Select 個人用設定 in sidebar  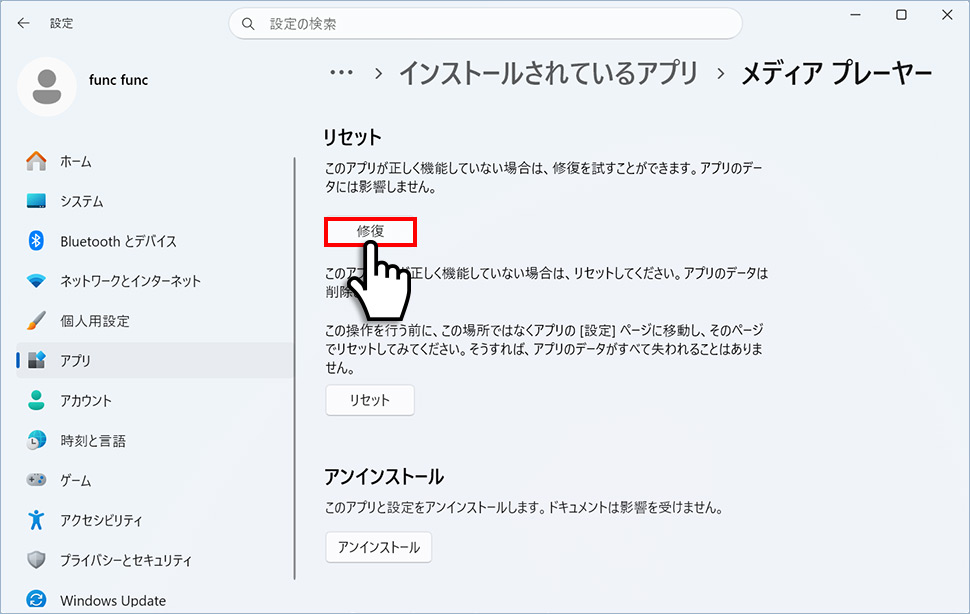pos(155,320)
